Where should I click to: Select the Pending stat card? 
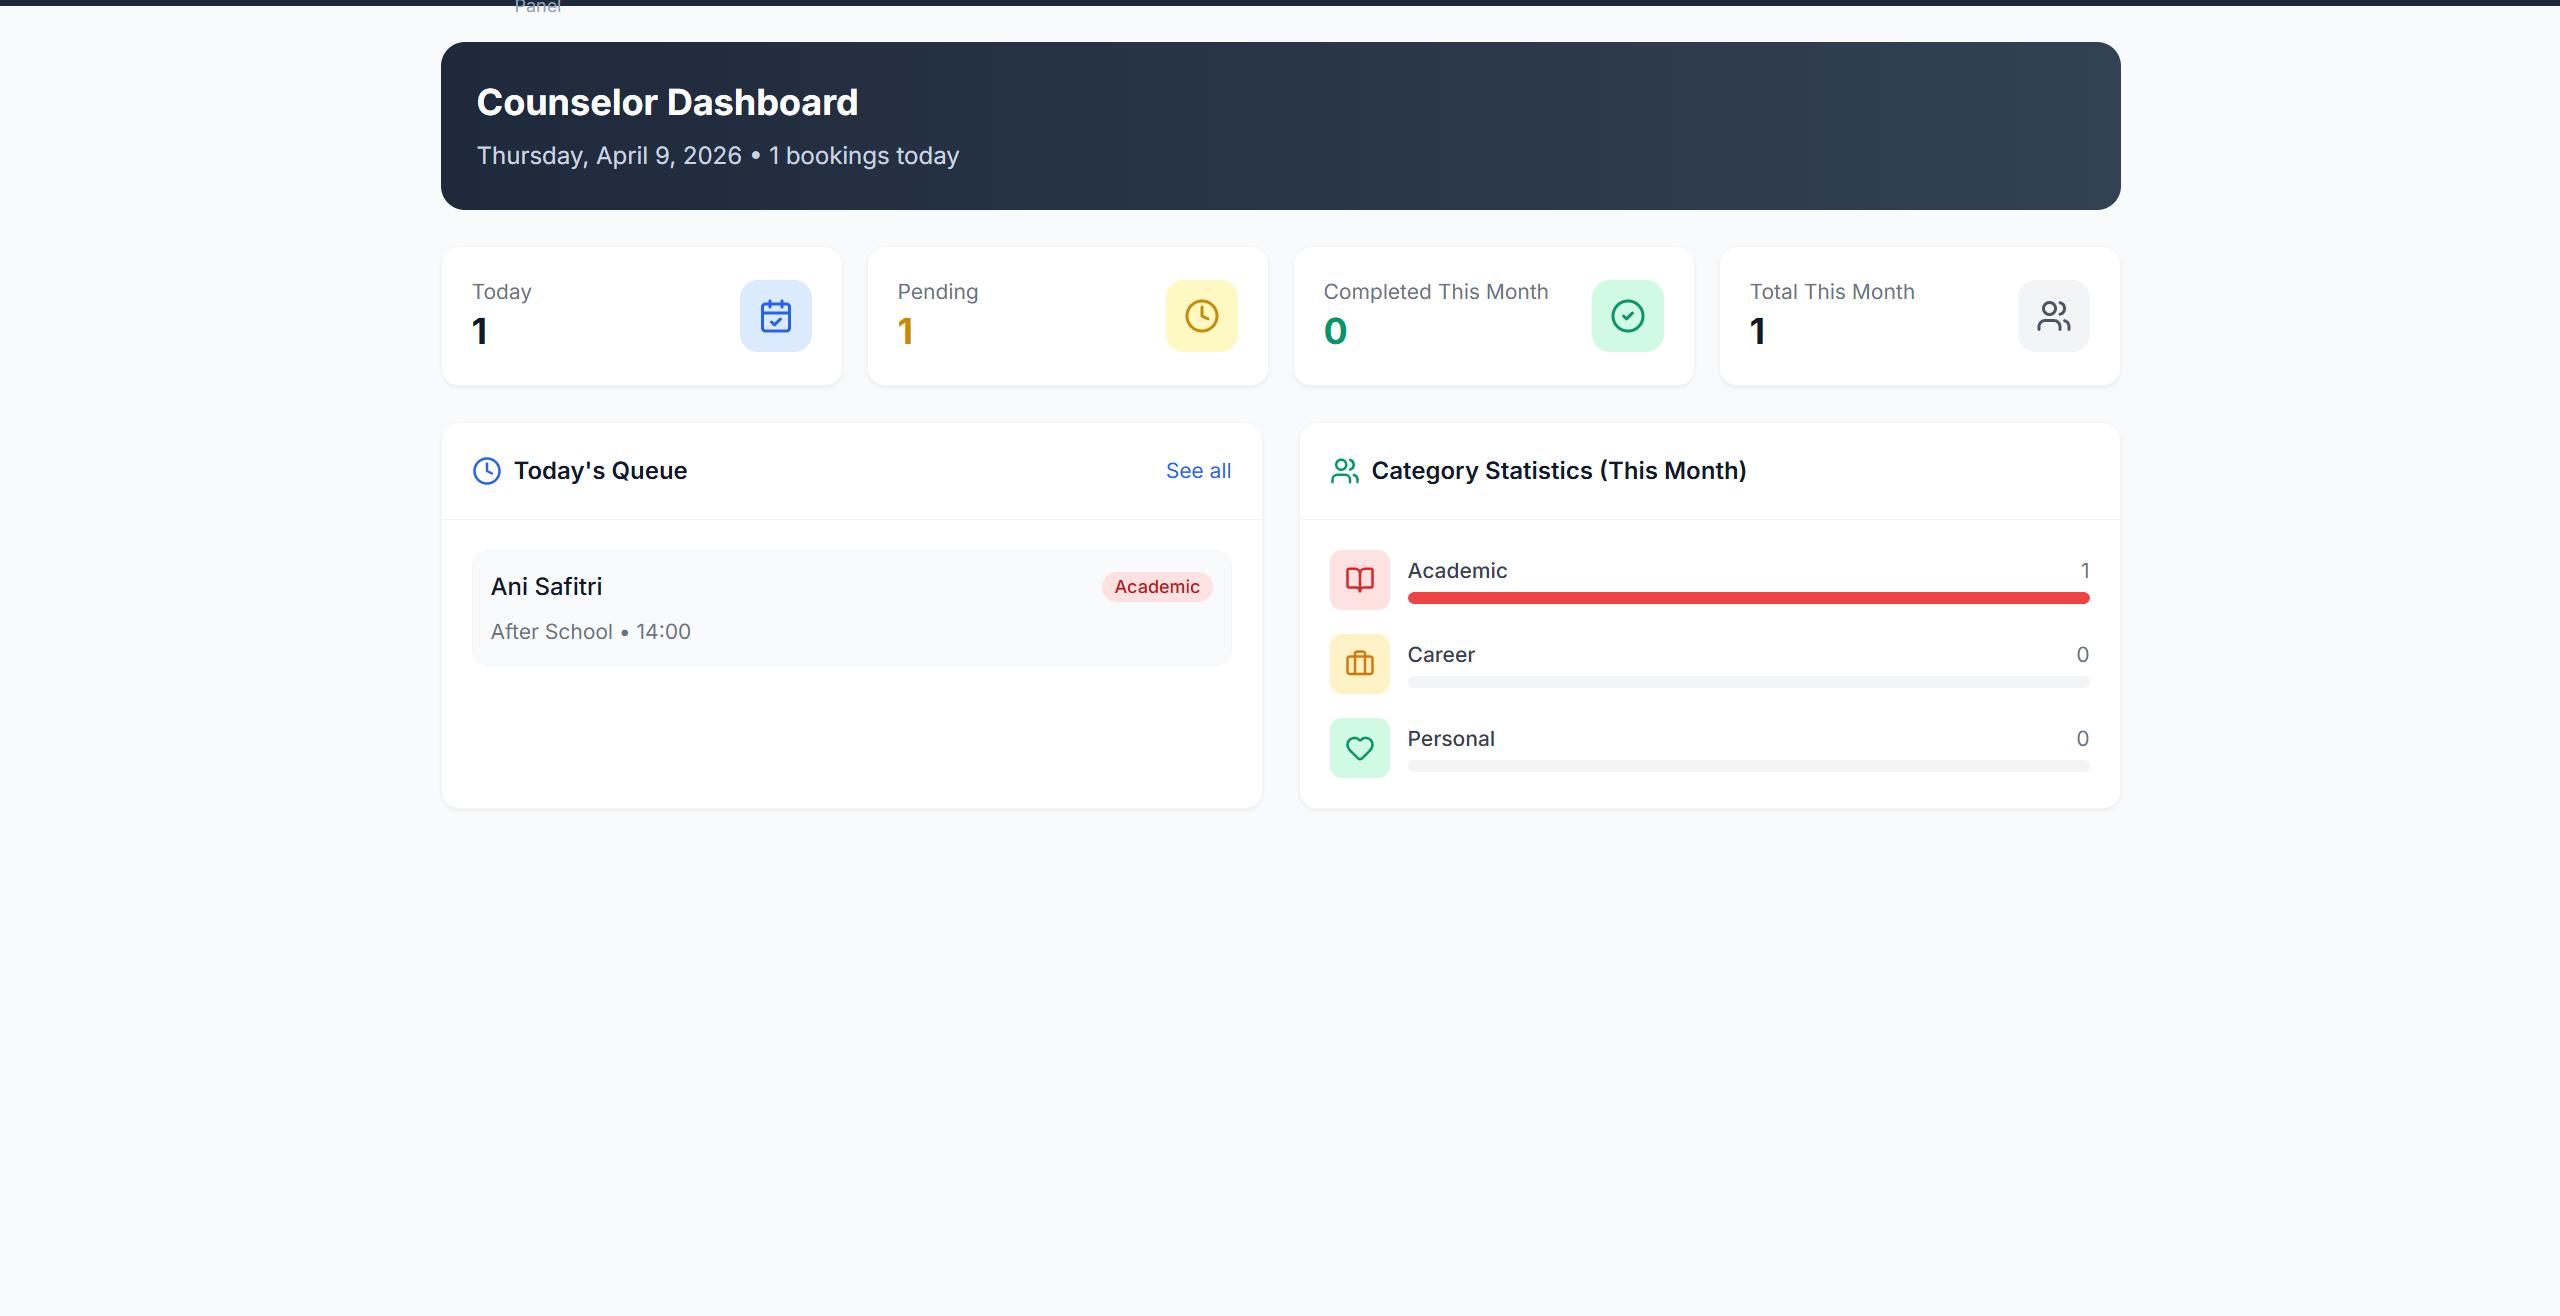point(1066,315)
